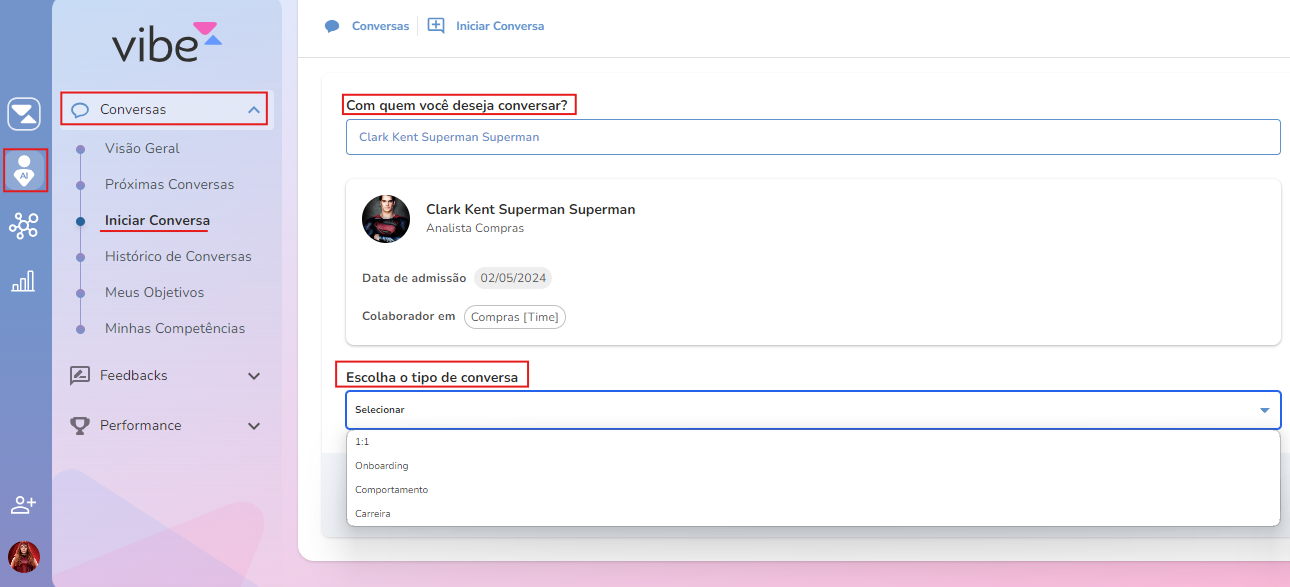Expand the Feedbacks menu chevron
Screen dimensions: 1290x587
[x=254, y=376]
